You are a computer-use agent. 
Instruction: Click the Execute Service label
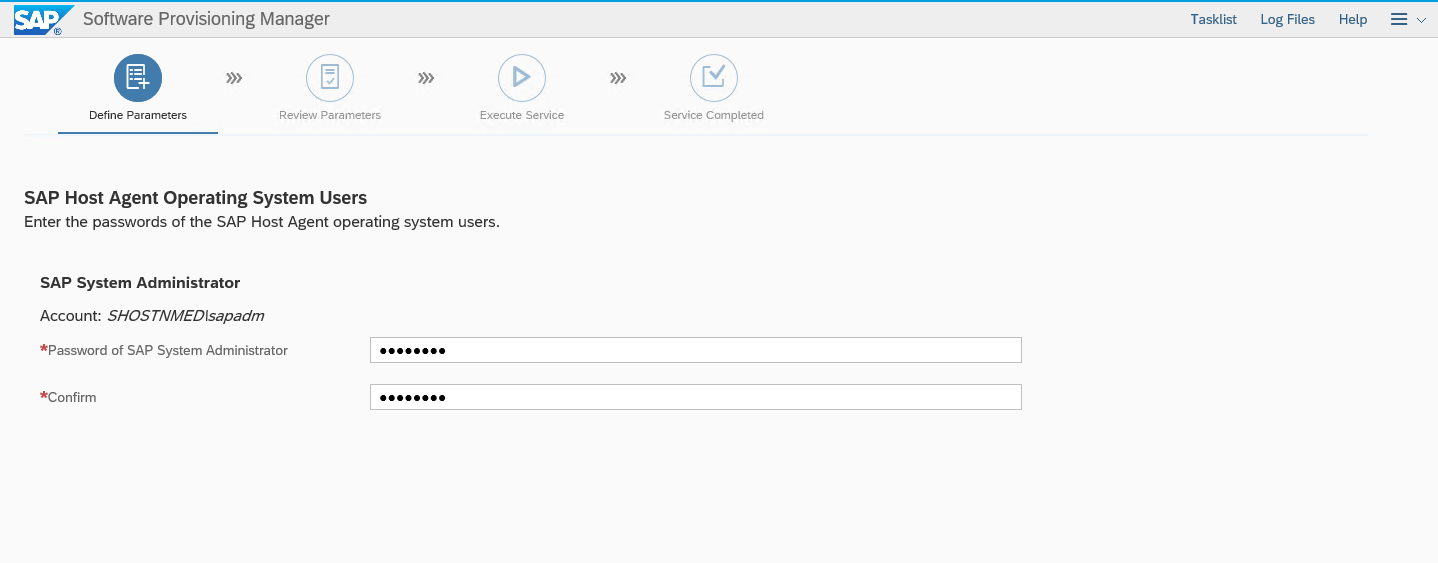522,115
